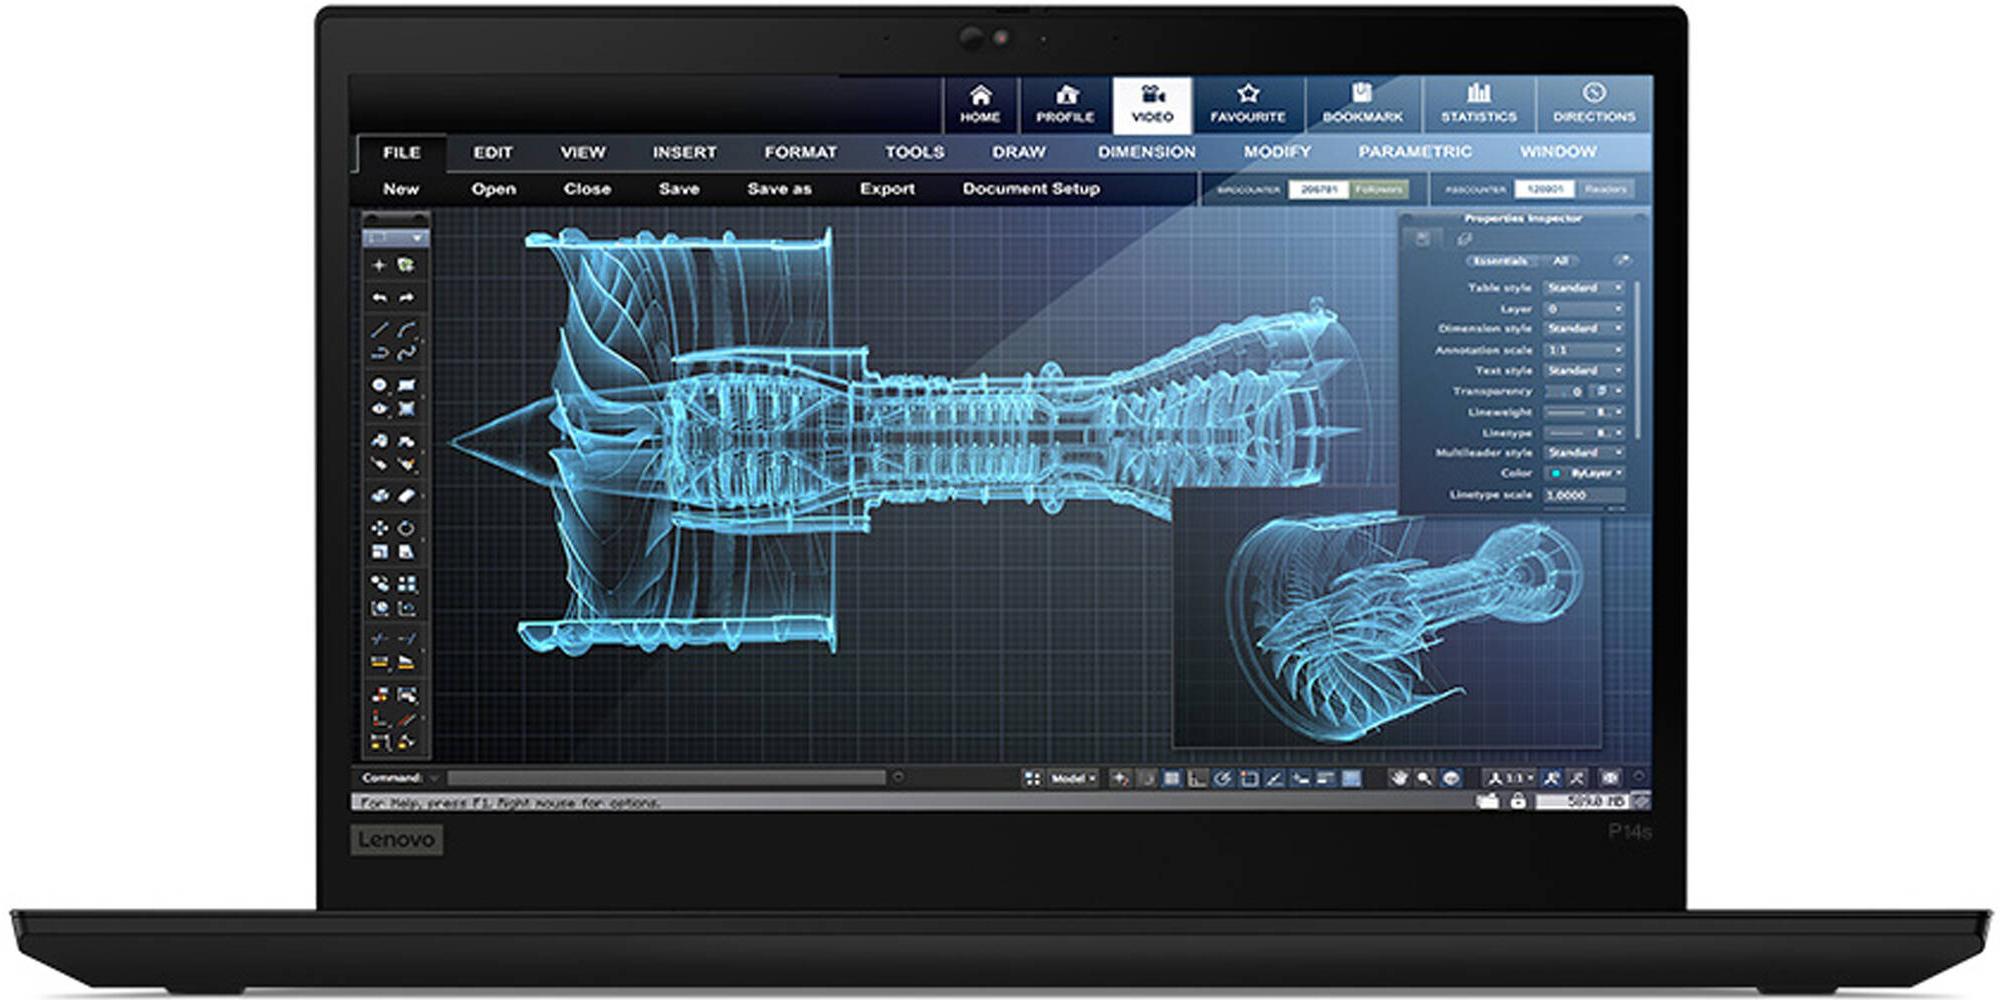This screenshot has width=2000, height=1000.
Task: Select the Line drawing tool
Action: pos(380,329)
